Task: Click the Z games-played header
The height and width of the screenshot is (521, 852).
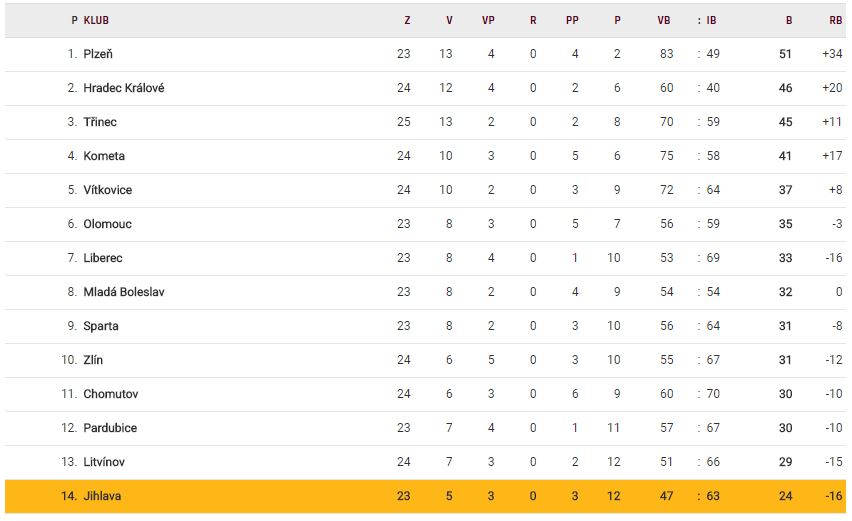Action: tap(407, 20)
